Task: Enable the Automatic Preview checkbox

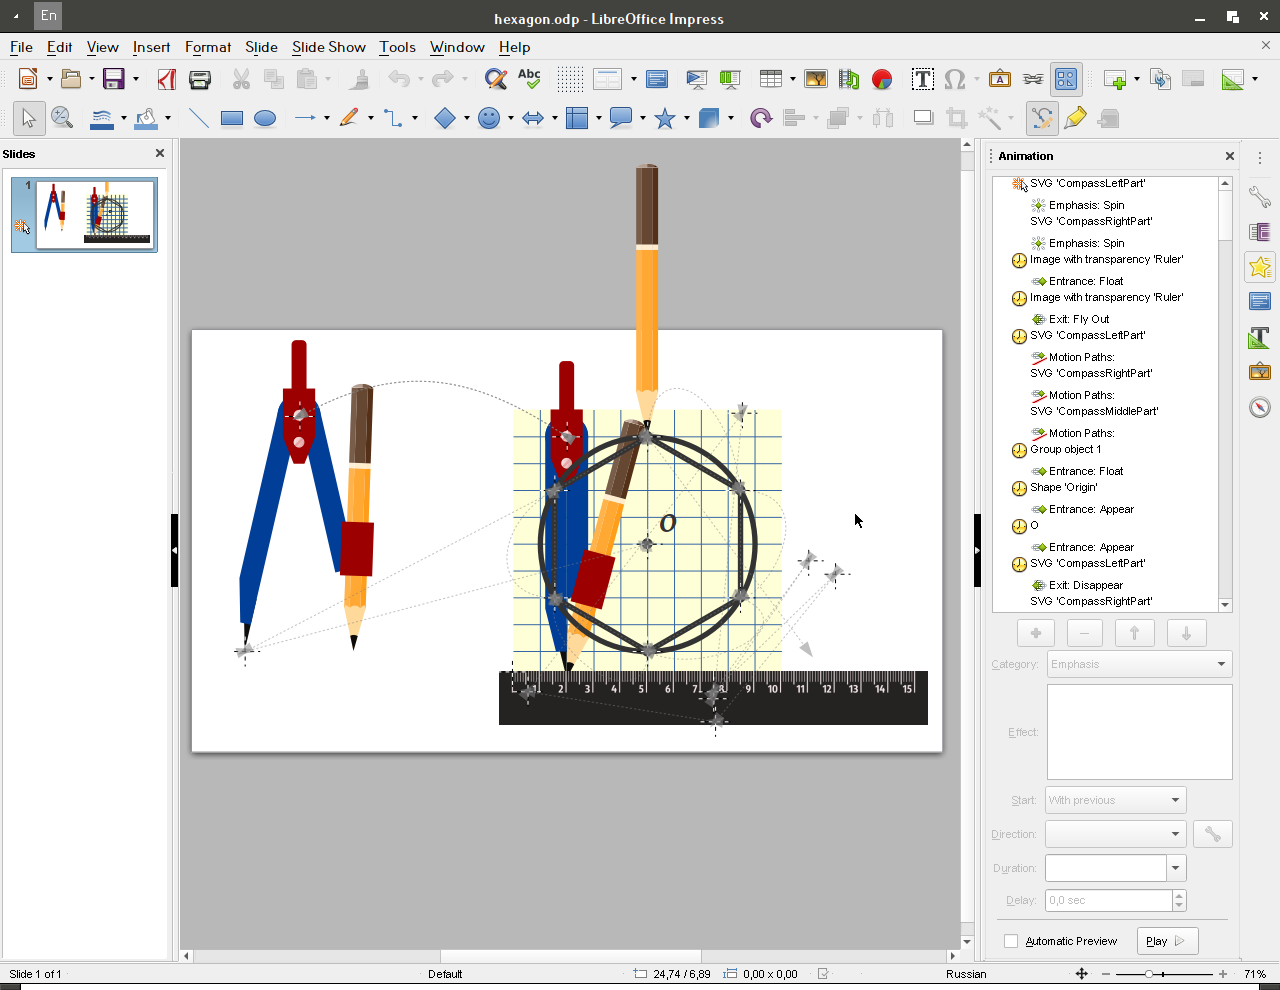Action: pos(1011,941)
